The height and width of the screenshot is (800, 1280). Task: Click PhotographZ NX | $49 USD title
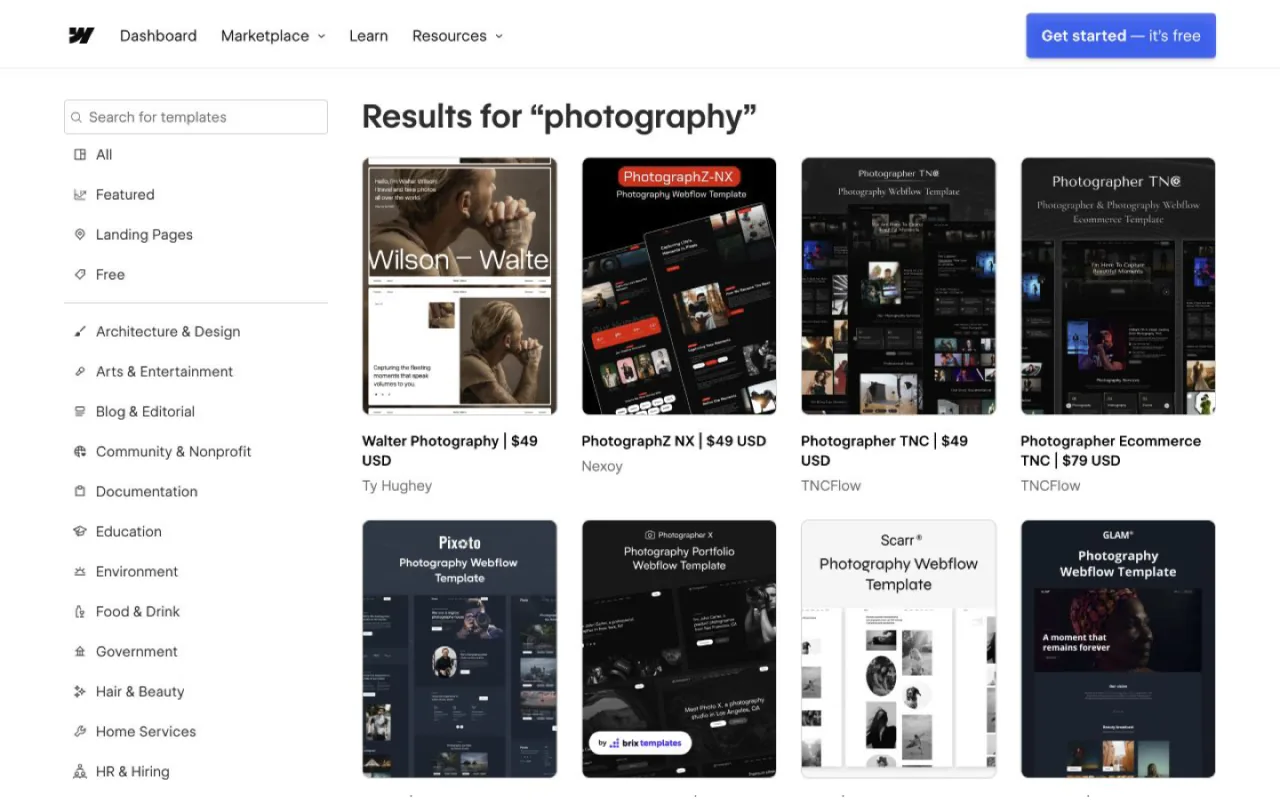[674, 441]
